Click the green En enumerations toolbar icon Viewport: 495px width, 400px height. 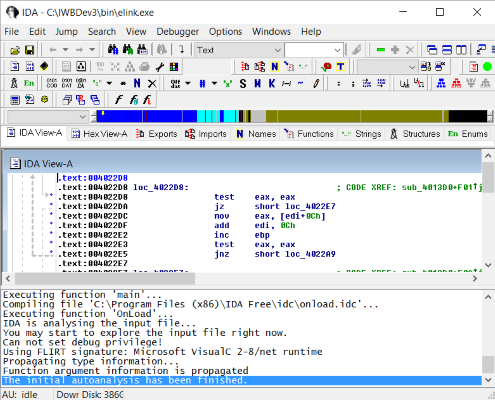tap(29, 83)
